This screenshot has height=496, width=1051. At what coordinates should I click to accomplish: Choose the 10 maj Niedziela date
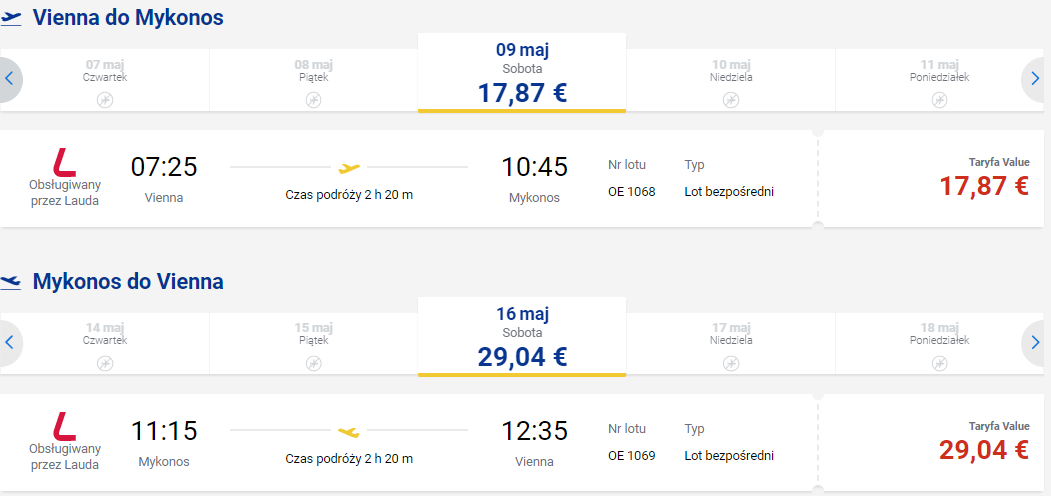[731, 80]
